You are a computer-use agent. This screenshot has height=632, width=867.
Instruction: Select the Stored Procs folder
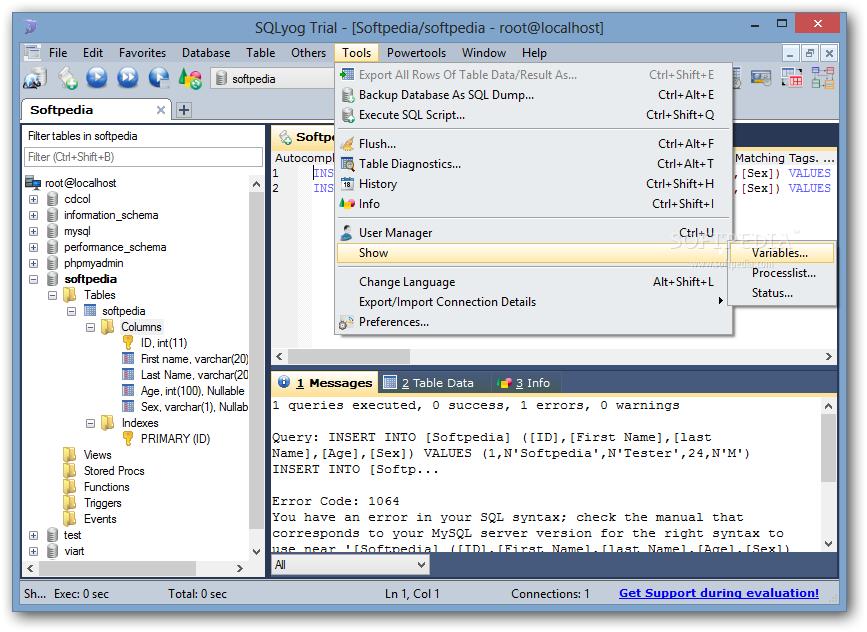pyautogui.click(x=114, y=471)
